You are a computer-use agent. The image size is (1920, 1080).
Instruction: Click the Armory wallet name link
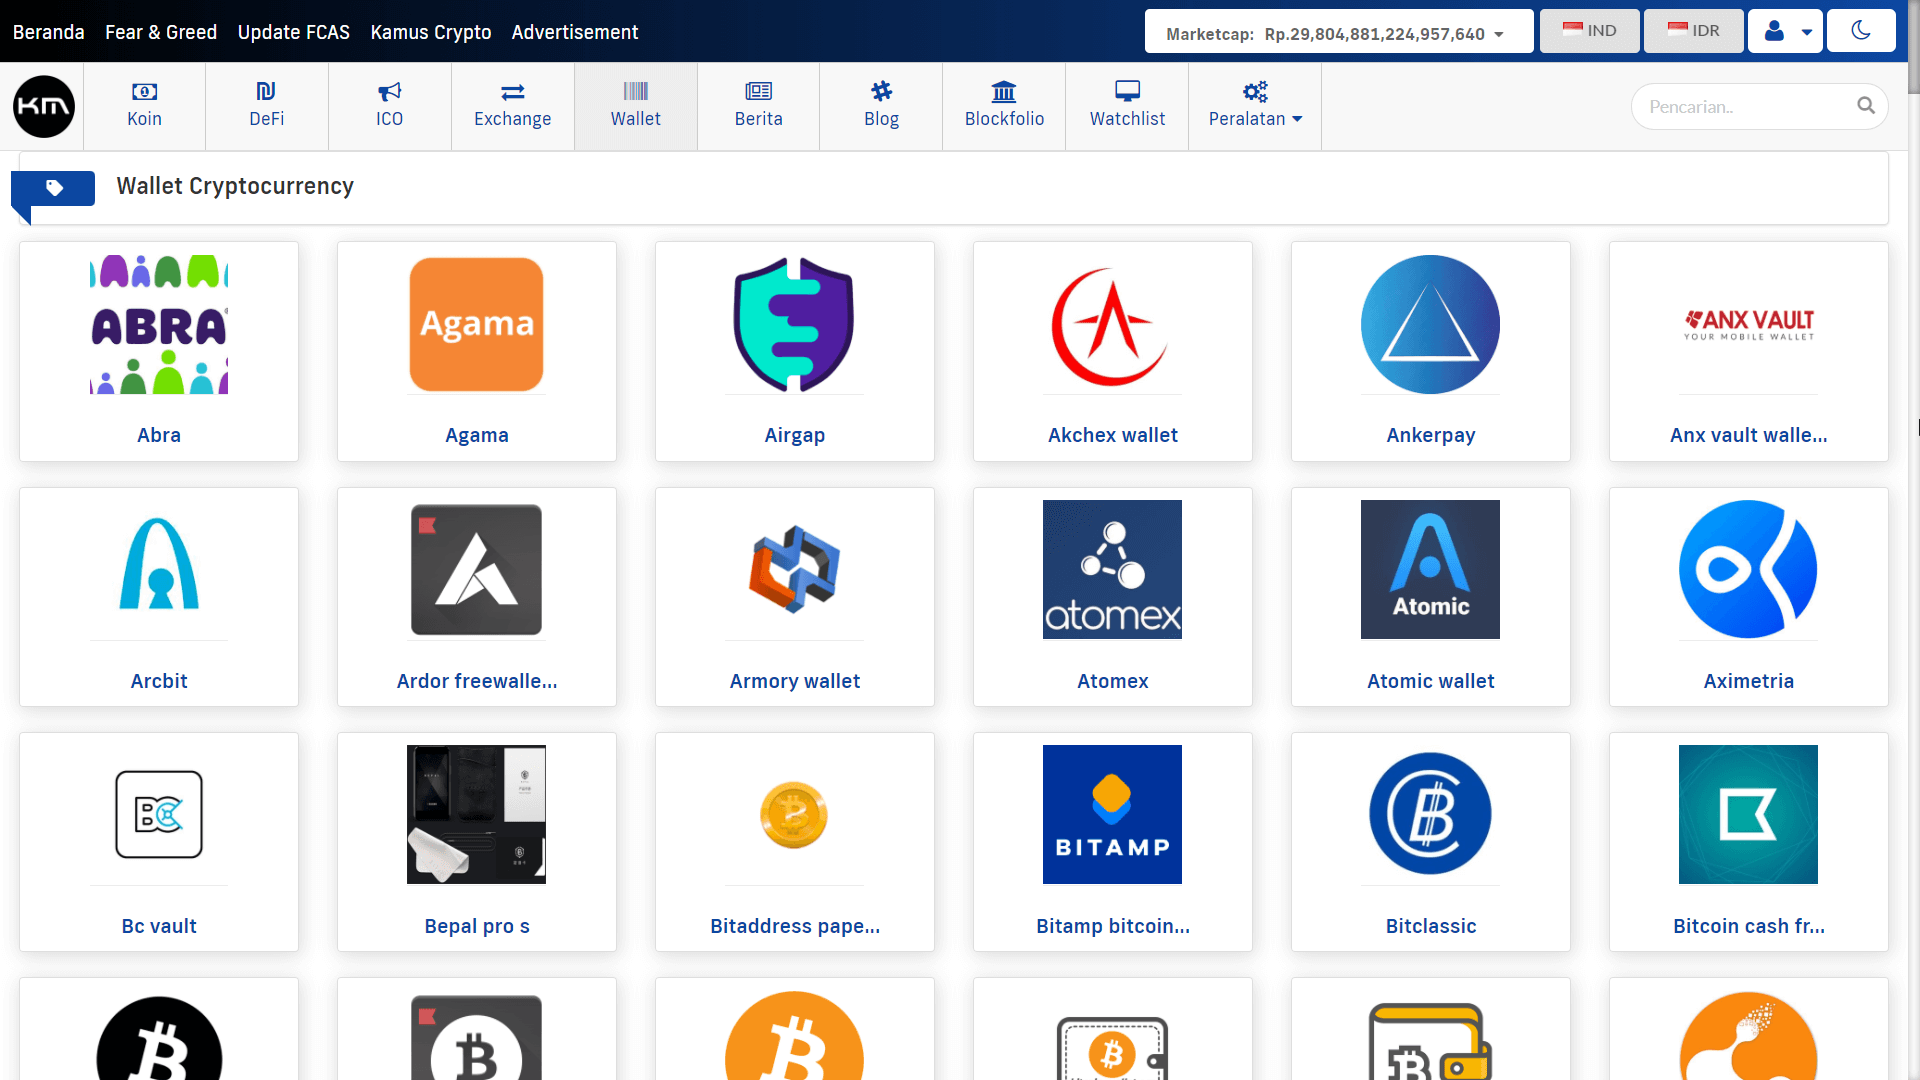794,681
